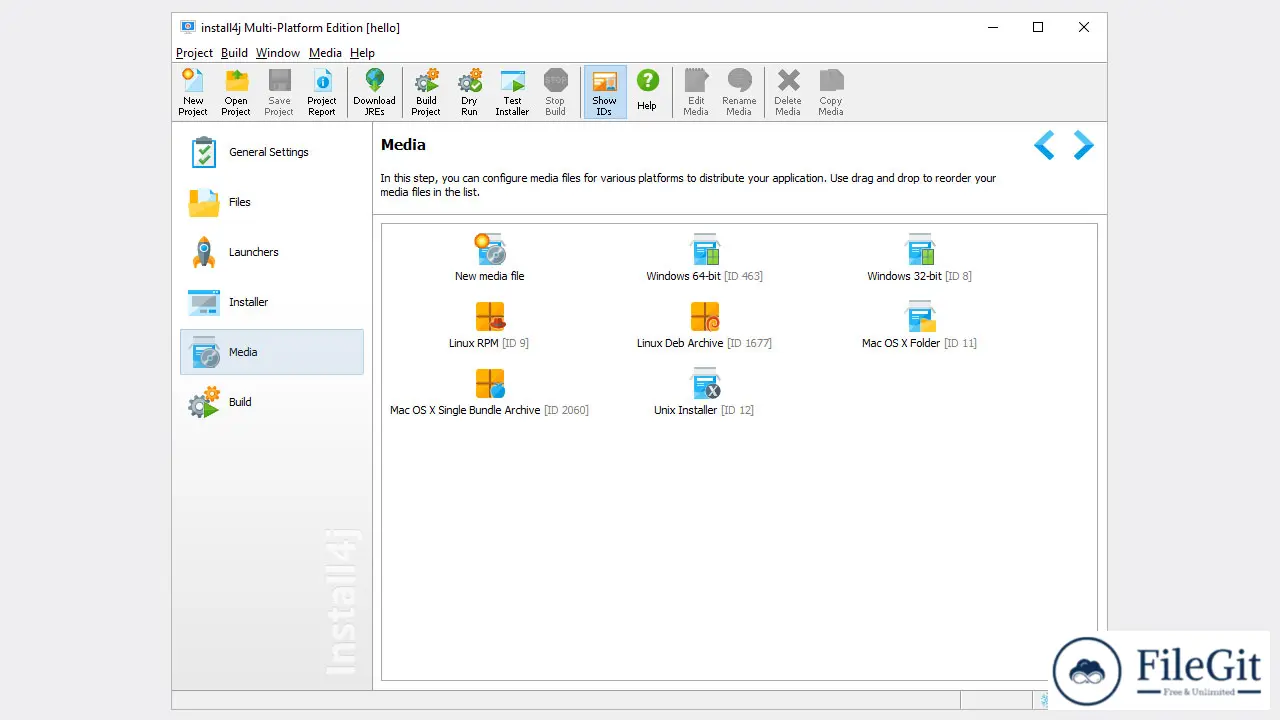Image resolution: width=1280 pixels, height=720 pixels.
Task: Go to the Build step in the sidebar
Action: 272,402
